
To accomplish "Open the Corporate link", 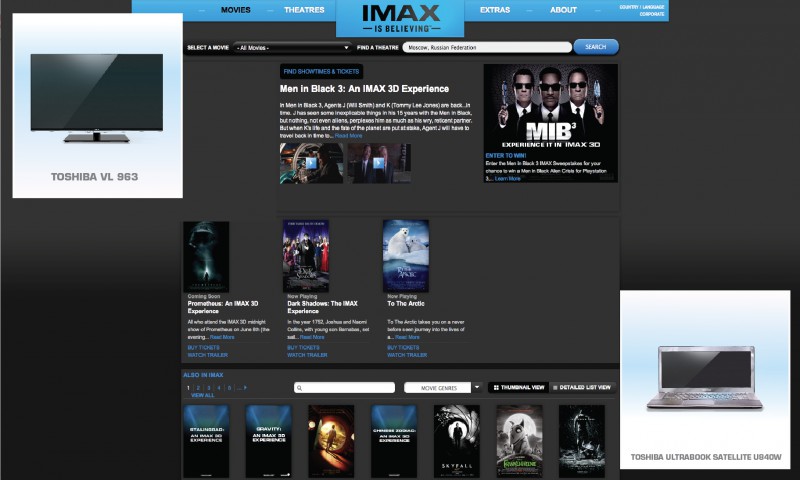I will coord(652,14).
